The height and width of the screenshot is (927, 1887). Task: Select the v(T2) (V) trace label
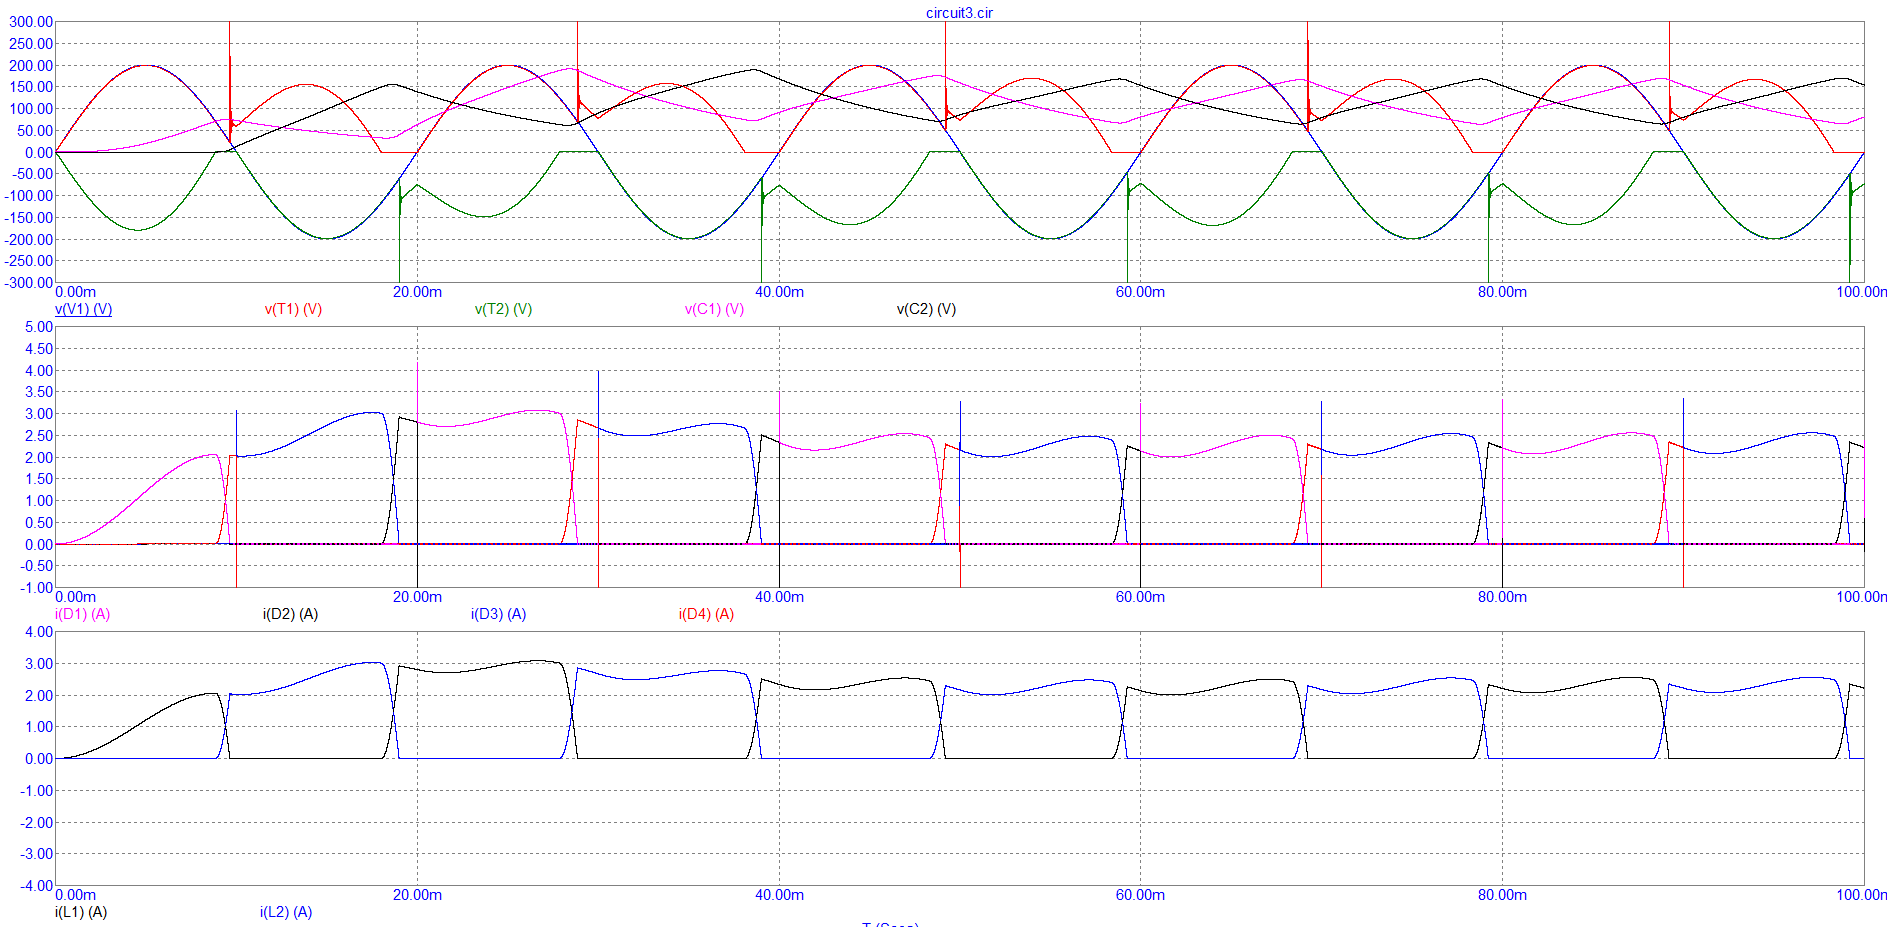[503, 309]
